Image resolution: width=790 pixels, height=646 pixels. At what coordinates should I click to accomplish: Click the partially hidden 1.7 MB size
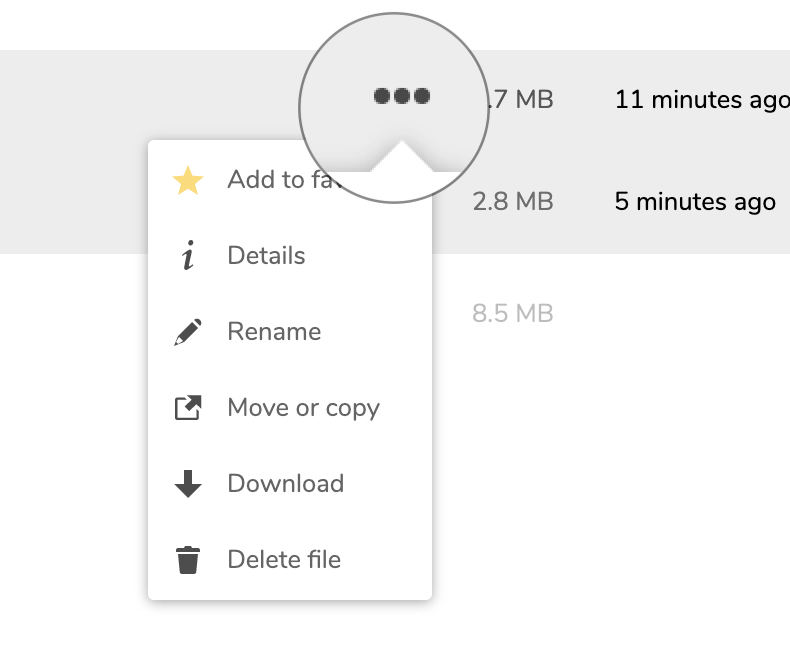520,100
